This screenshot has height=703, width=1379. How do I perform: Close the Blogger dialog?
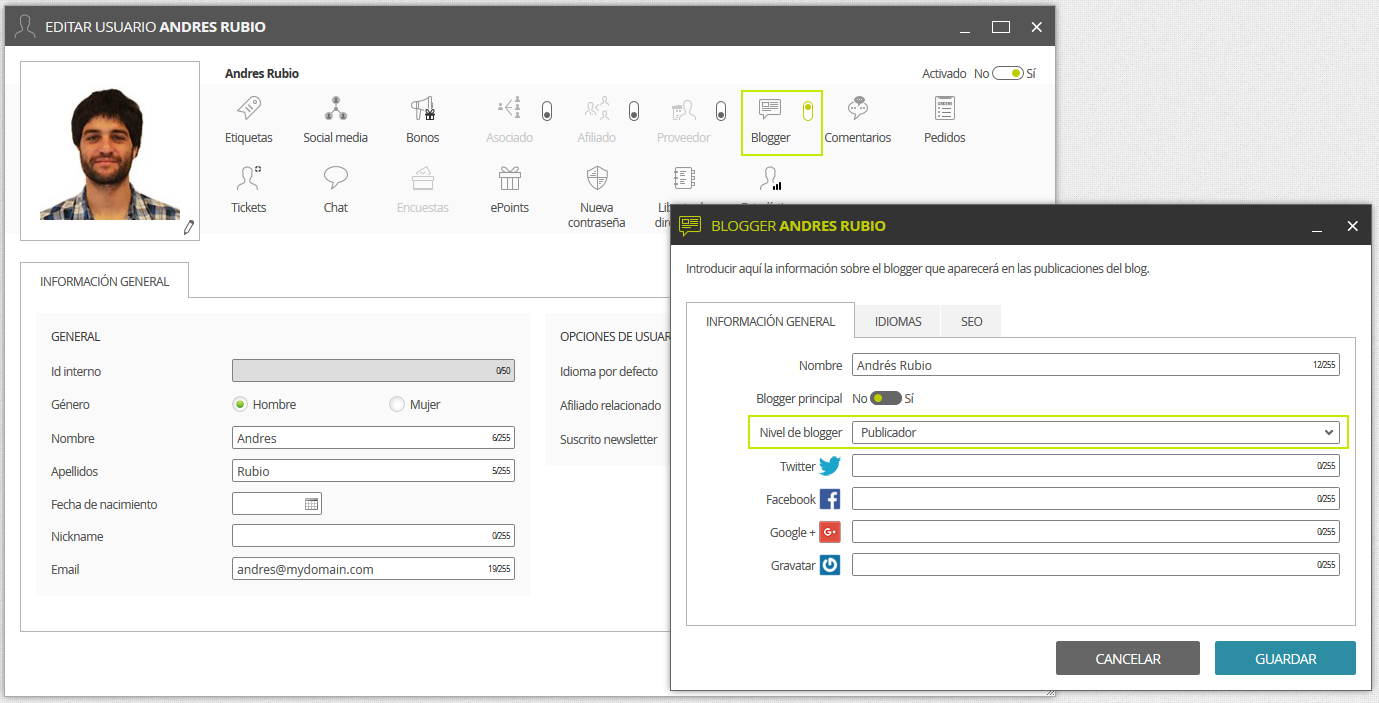click(1352, 227)
